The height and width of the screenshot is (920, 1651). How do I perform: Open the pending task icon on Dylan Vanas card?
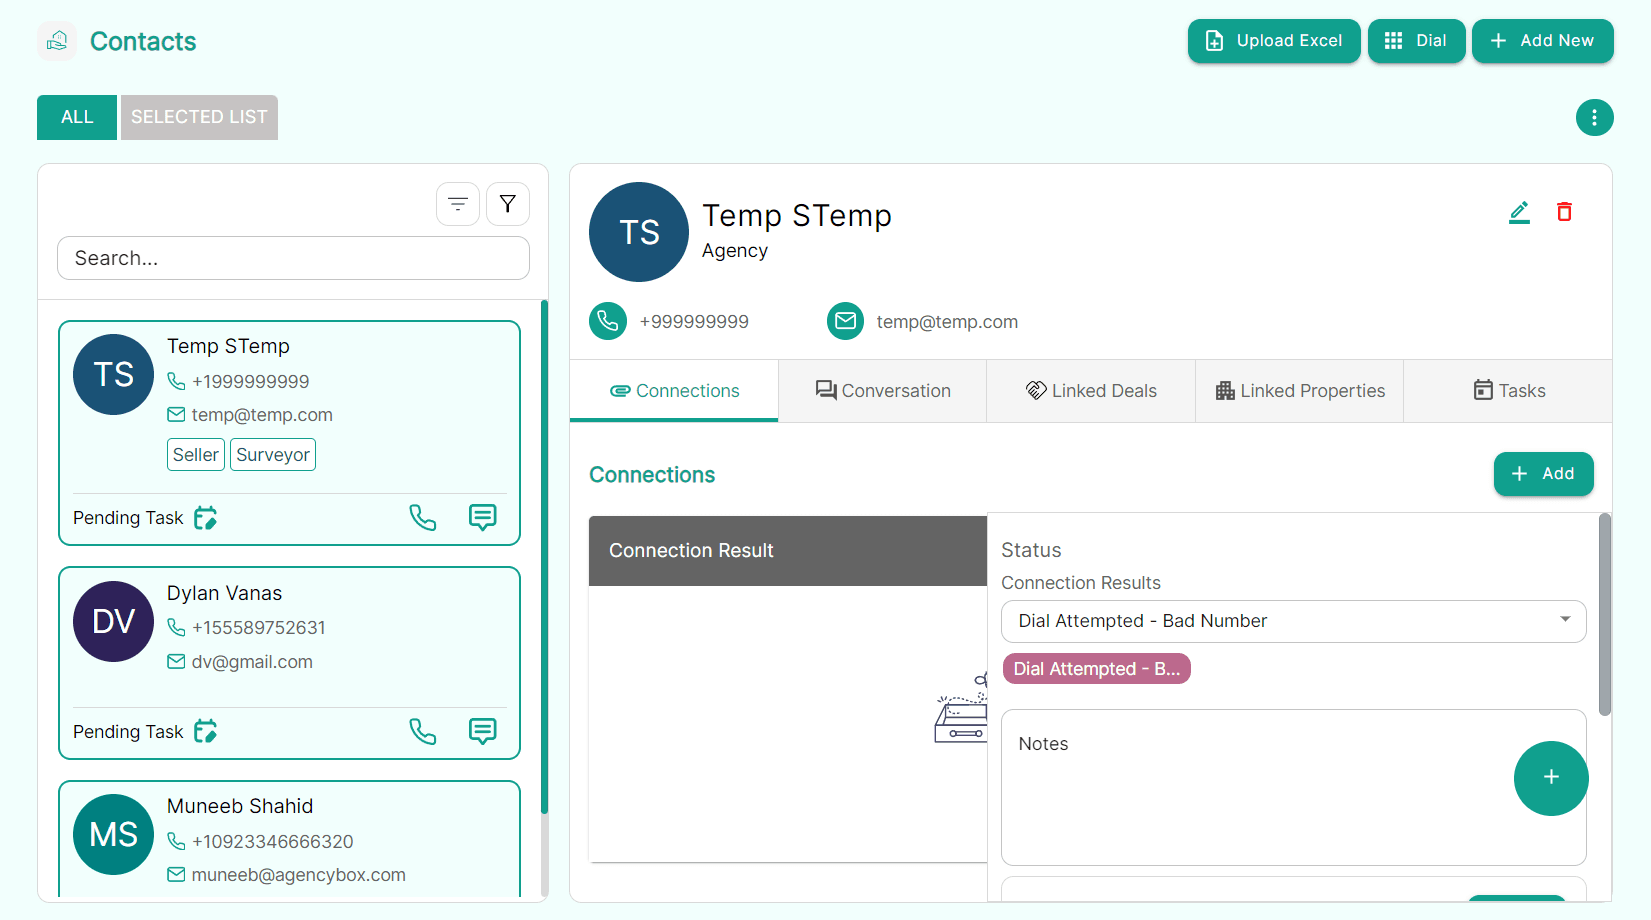pyautogui.click(x=205, y=731)
